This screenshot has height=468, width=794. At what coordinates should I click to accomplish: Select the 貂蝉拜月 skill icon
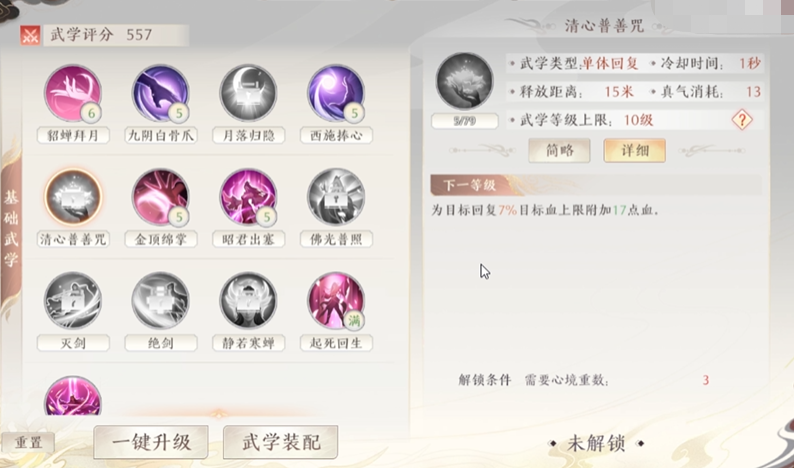click(x=73, y=94)
